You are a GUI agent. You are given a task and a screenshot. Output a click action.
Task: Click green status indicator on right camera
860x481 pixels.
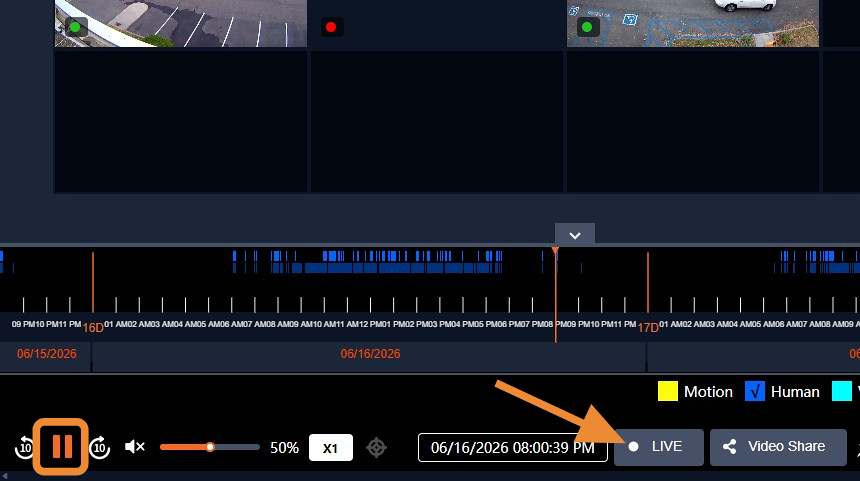pyautogui.click(x=587, y=27)
